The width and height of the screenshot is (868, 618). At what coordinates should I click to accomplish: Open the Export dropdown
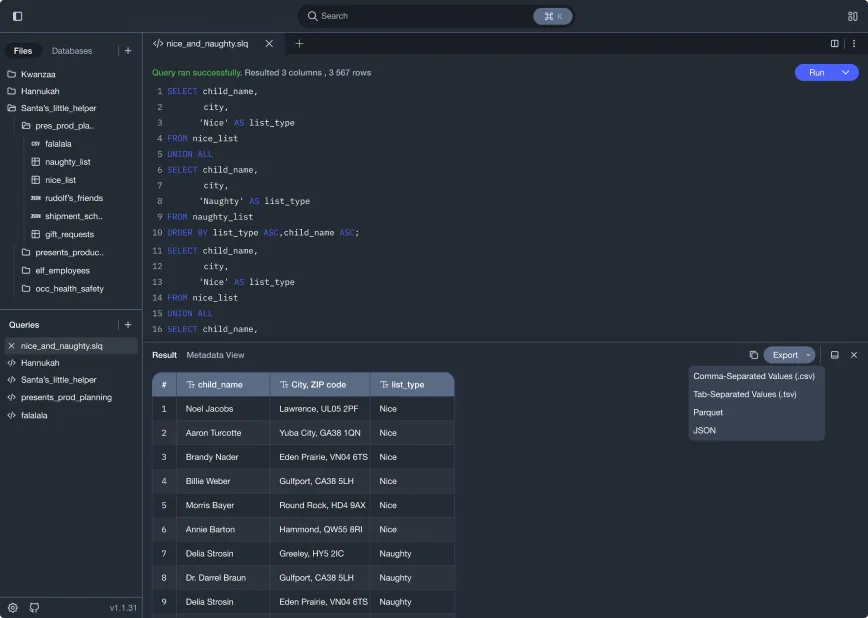[x=789, y=355]
